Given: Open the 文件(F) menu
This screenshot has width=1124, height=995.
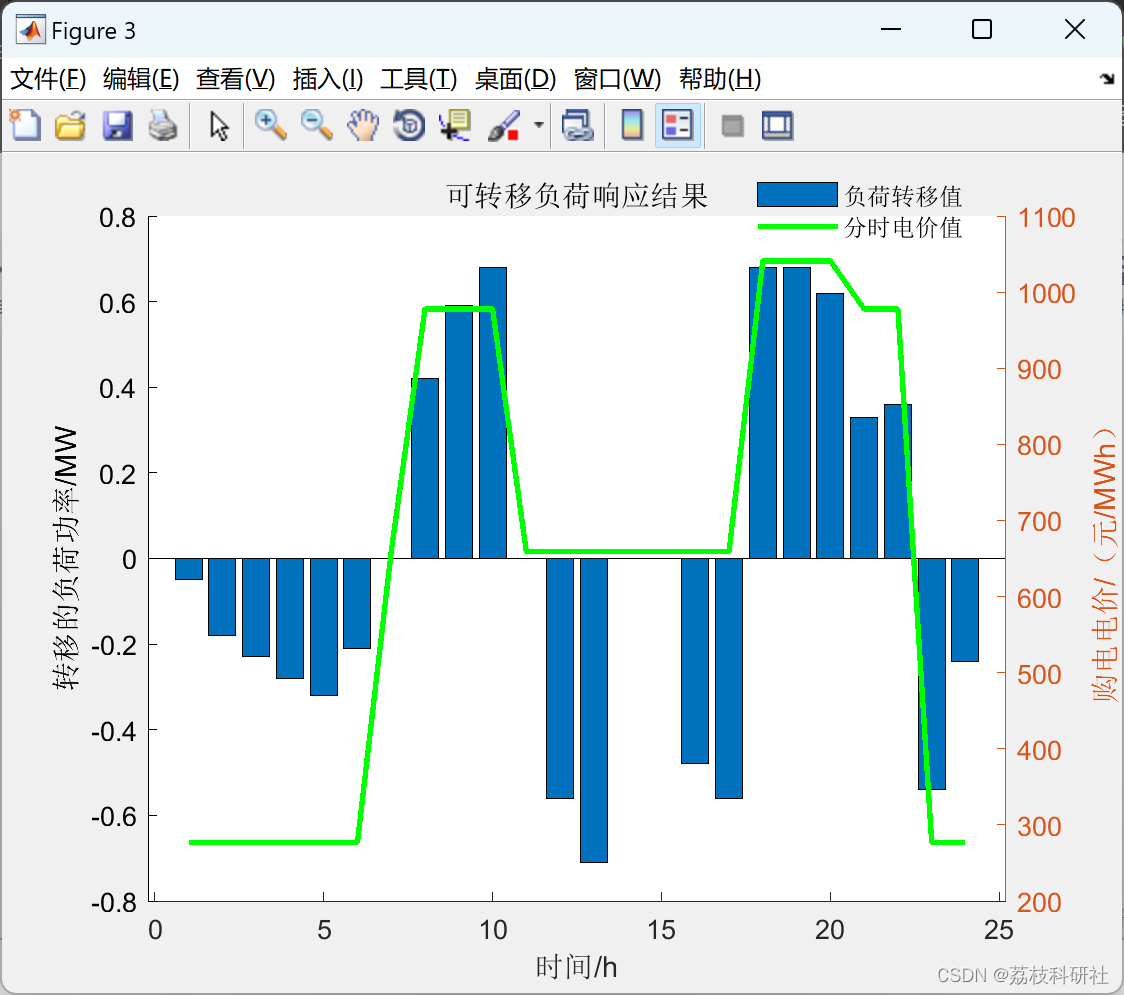Looking at the screenshot, I should (x=48, y=79).
